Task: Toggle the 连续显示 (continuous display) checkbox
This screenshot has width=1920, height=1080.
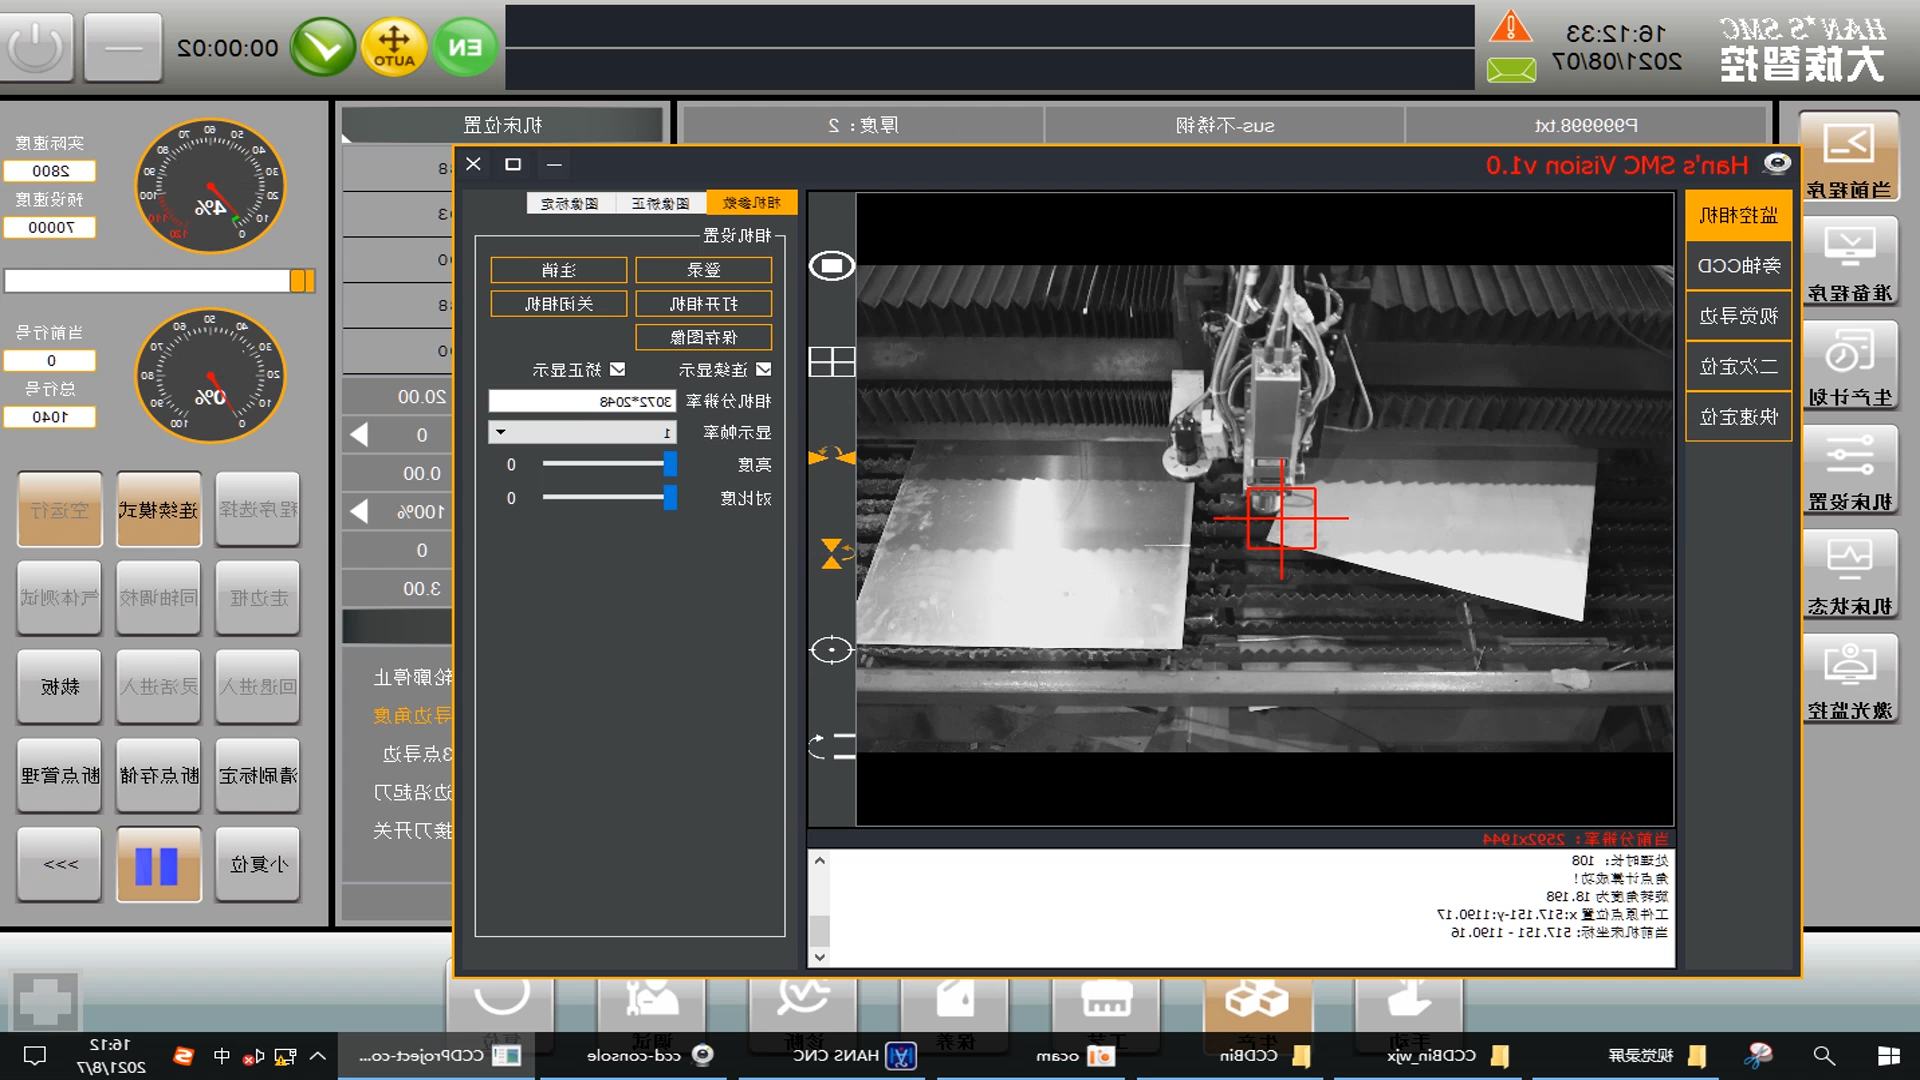Action: point(764,369)
